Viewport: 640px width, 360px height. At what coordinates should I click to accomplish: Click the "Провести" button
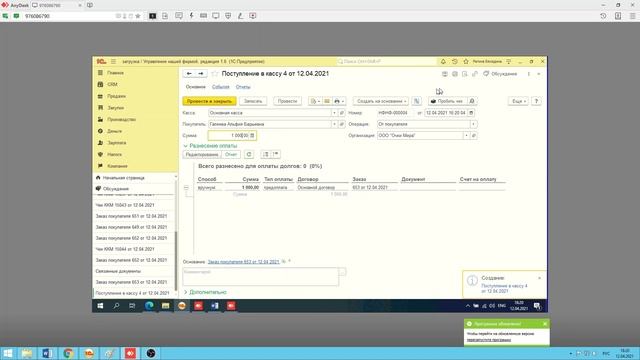tap(287, 101)
